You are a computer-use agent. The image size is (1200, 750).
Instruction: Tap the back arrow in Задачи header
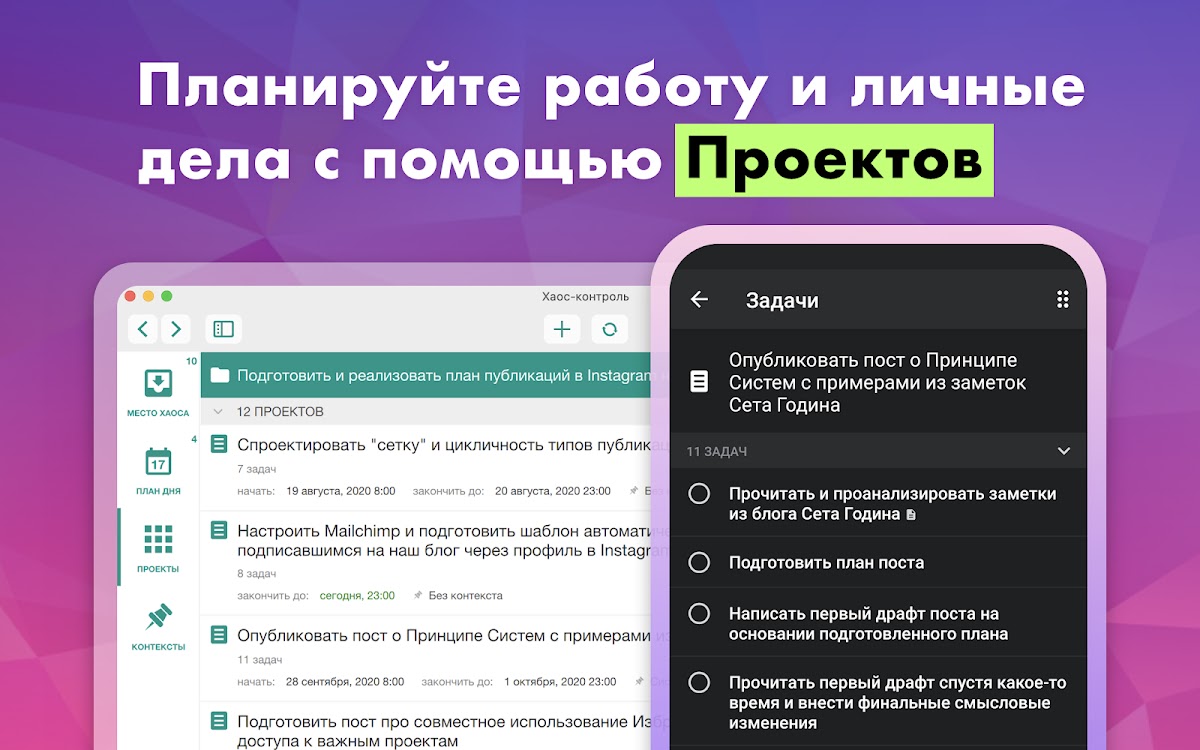699,300
